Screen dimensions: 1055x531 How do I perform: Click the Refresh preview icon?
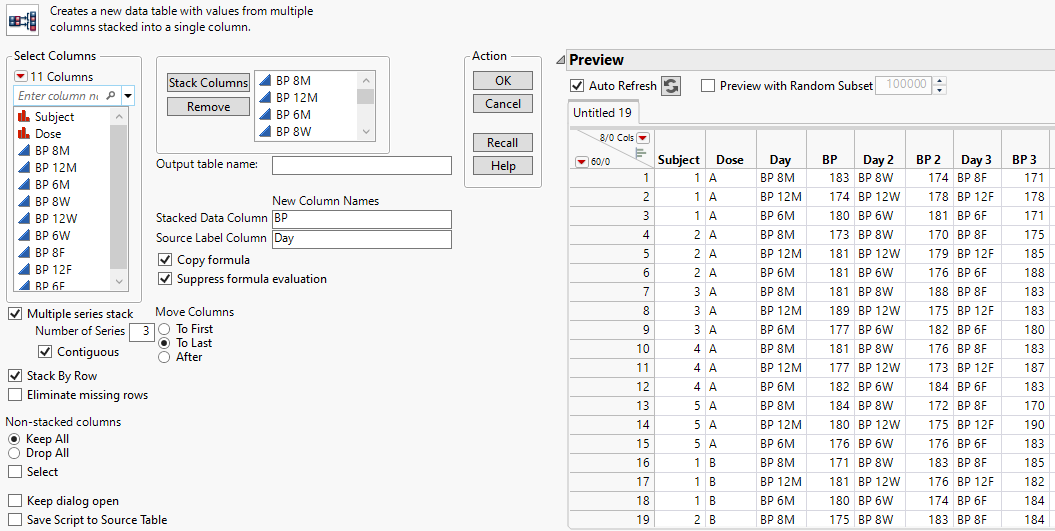[671, 86]
